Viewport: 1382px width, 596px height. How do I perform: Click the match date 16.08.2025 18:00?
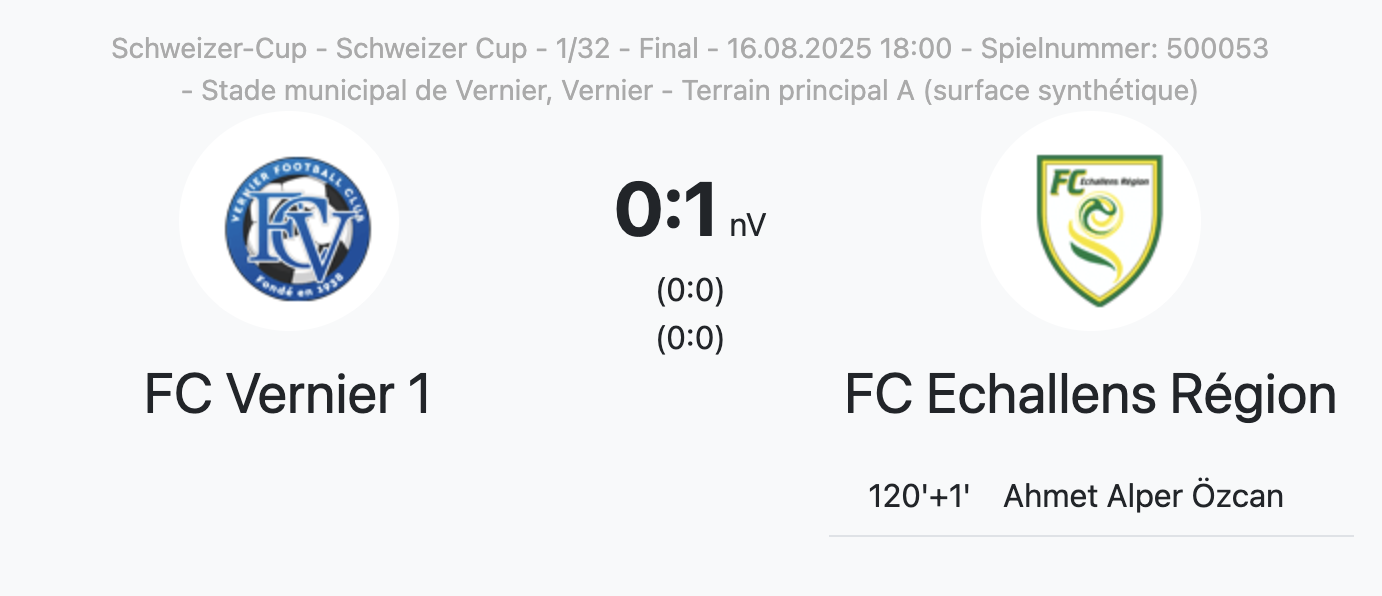click(839, 47)
